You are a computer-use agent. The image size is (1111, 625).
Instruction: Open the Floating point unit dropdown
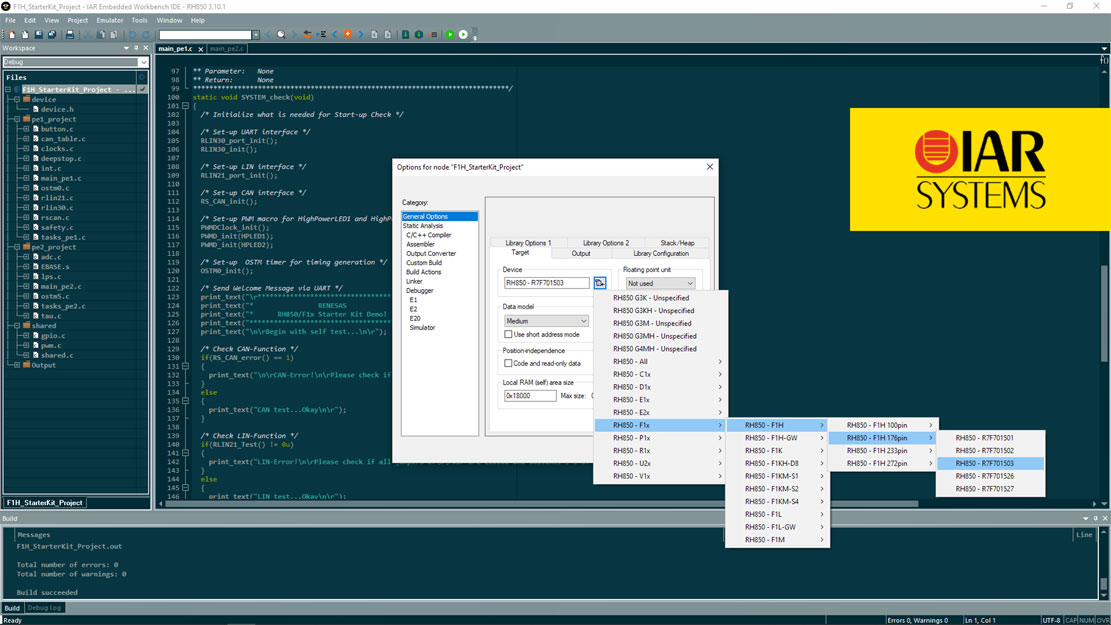click(659, 283)
